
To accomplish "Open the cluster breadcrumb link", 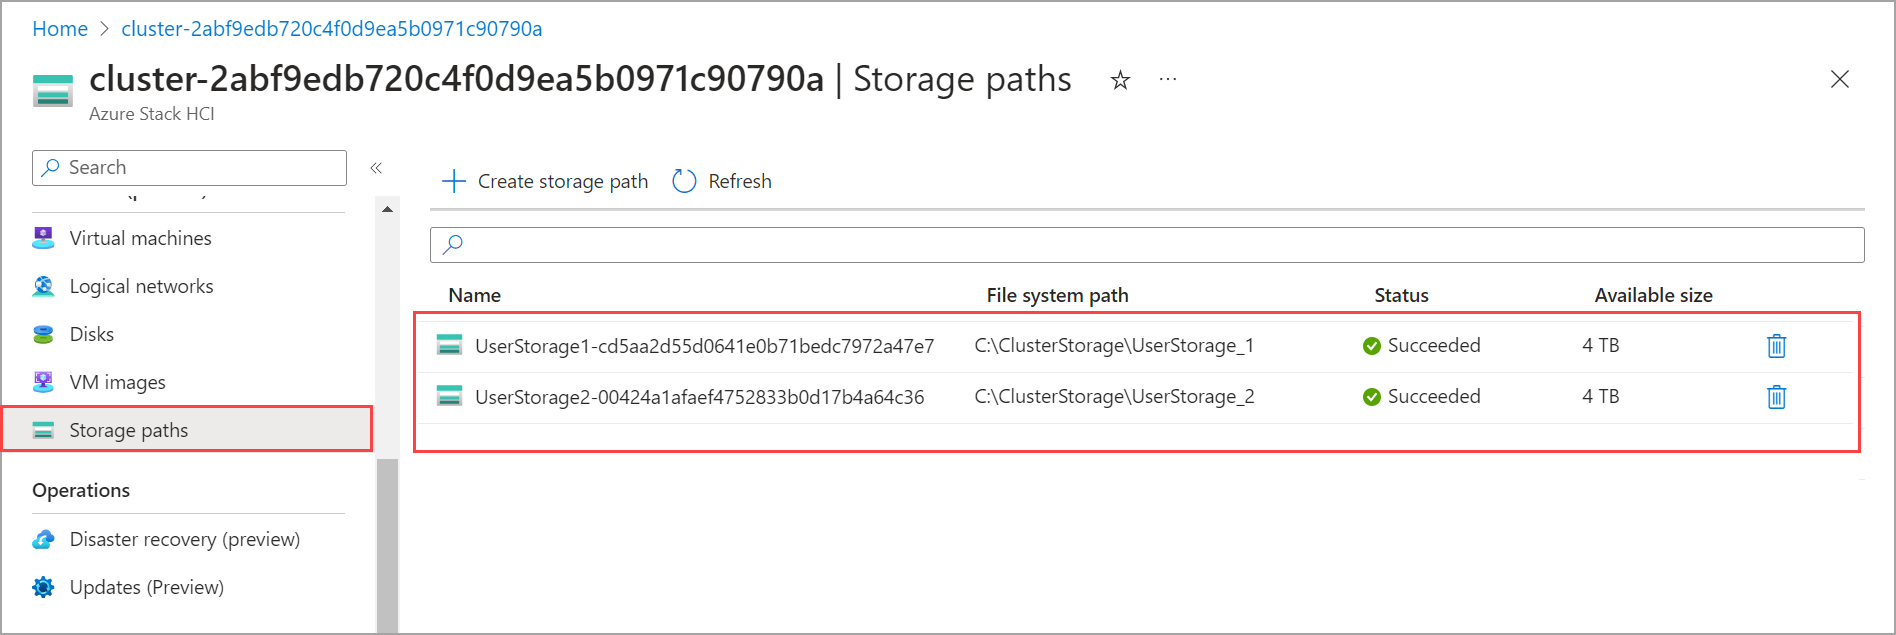I will tap(331, 29).
